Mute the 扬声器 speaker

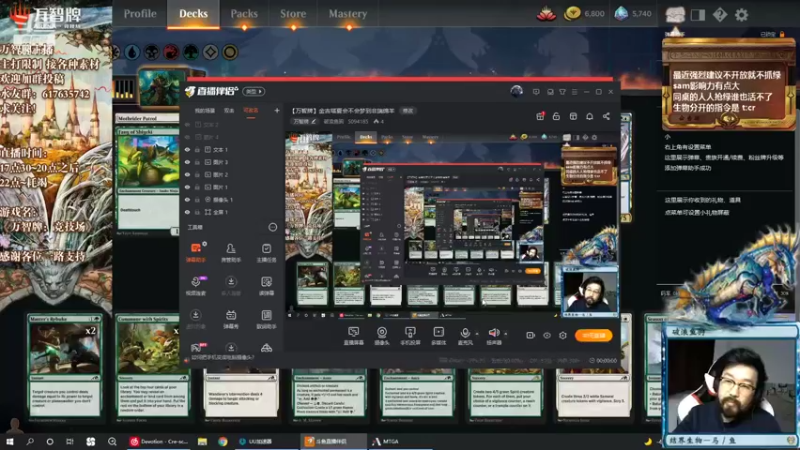[493, 336]
